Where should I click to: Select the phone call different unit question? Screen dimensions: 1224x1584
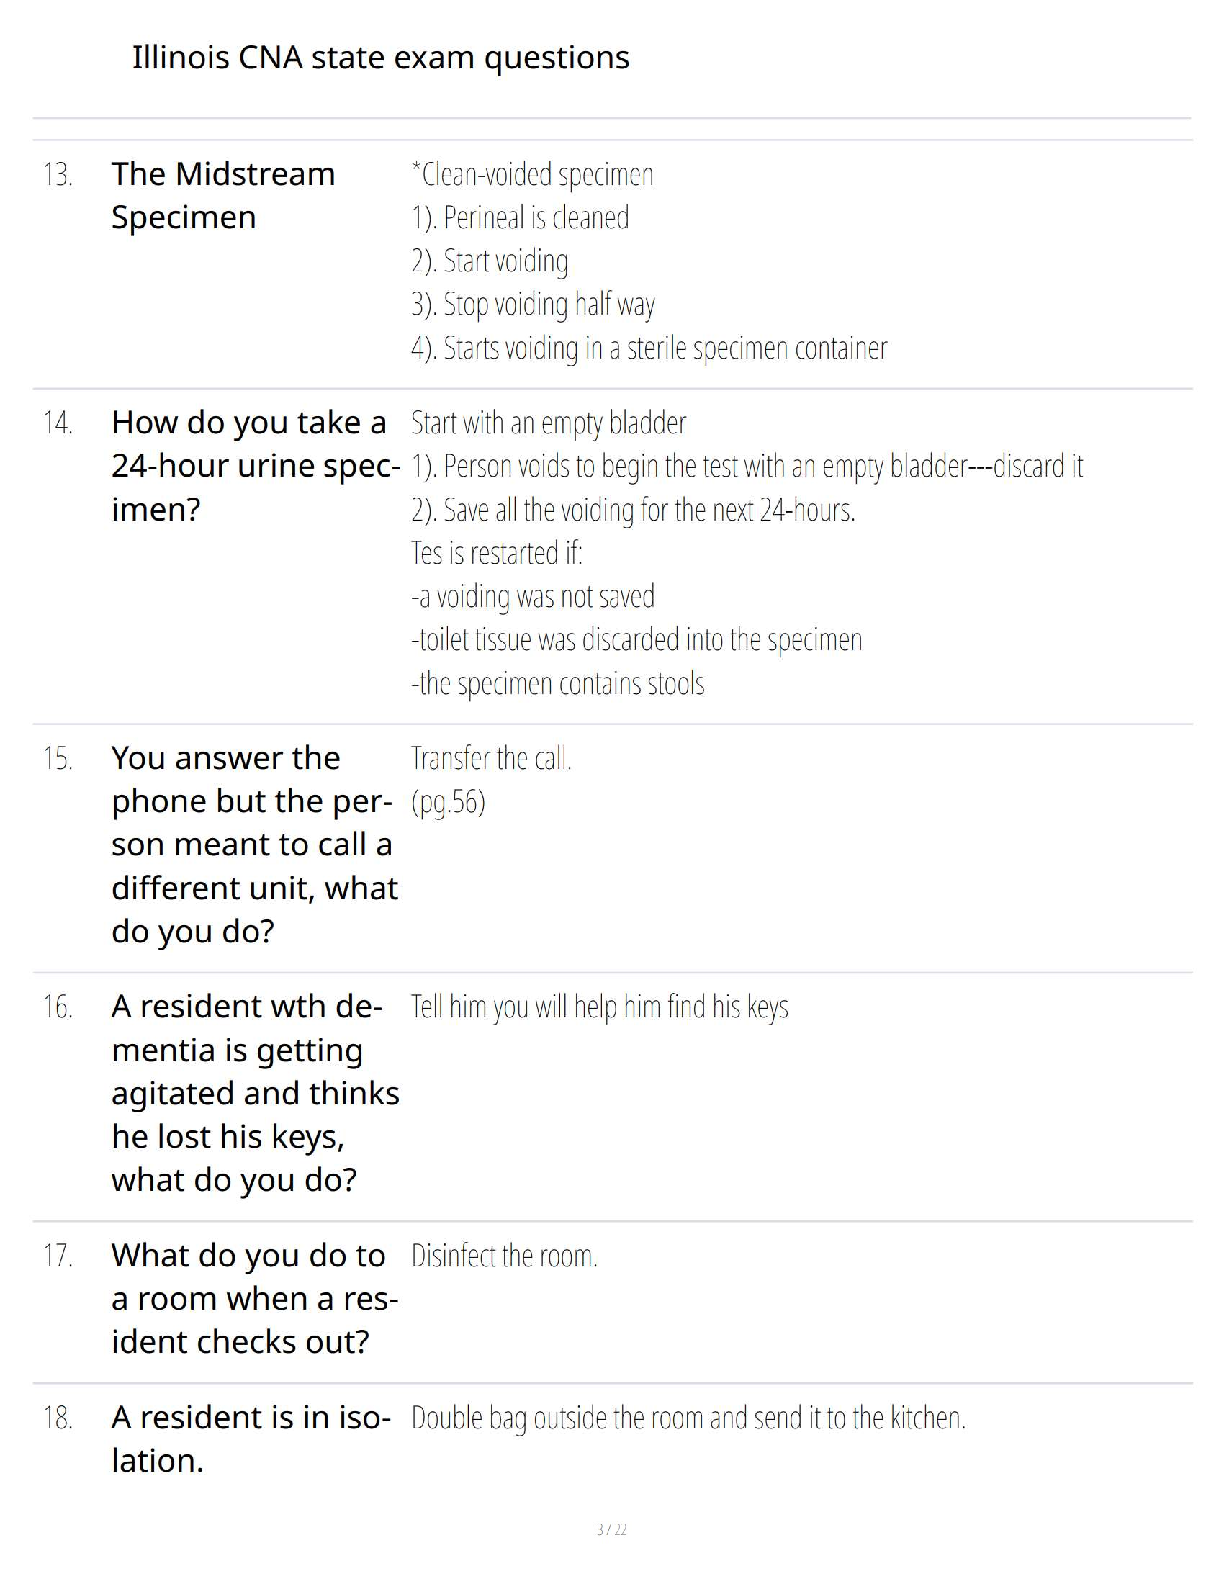point(254,845)
